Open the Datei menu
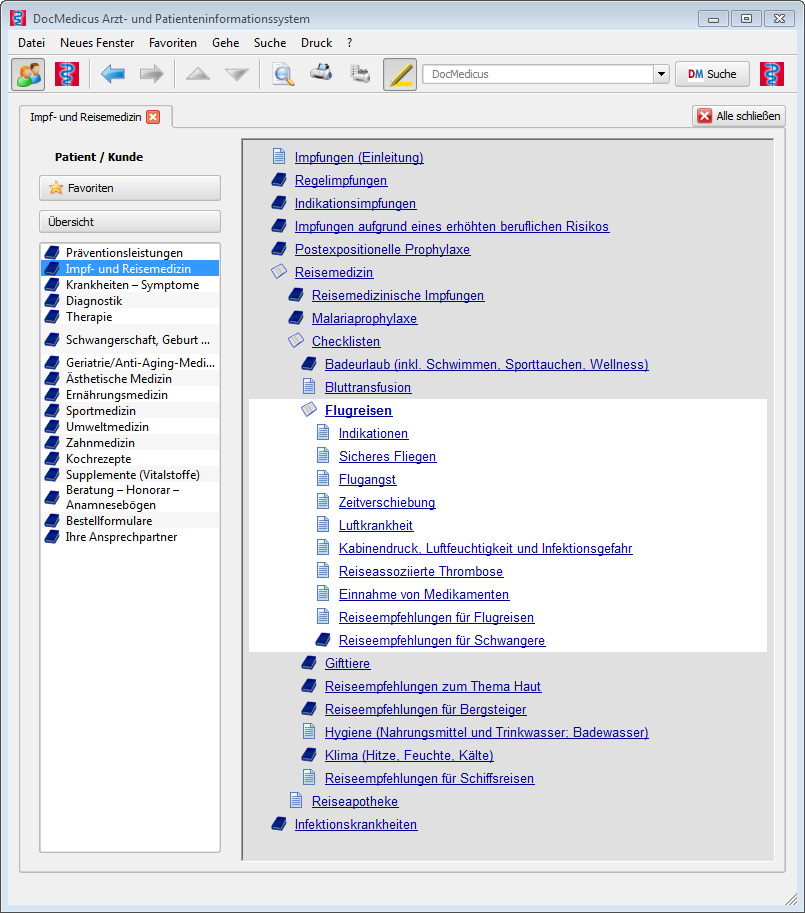This screenshot has width=805, height=913. pyautogui.click(x=31, y=43)
